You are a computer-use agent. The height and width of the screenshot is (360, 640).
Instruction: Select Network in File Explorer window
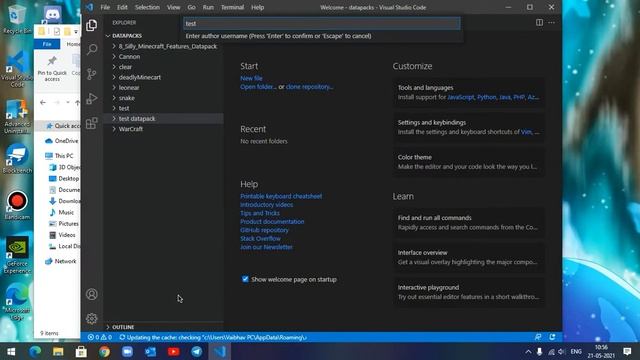tap(61, 261)
